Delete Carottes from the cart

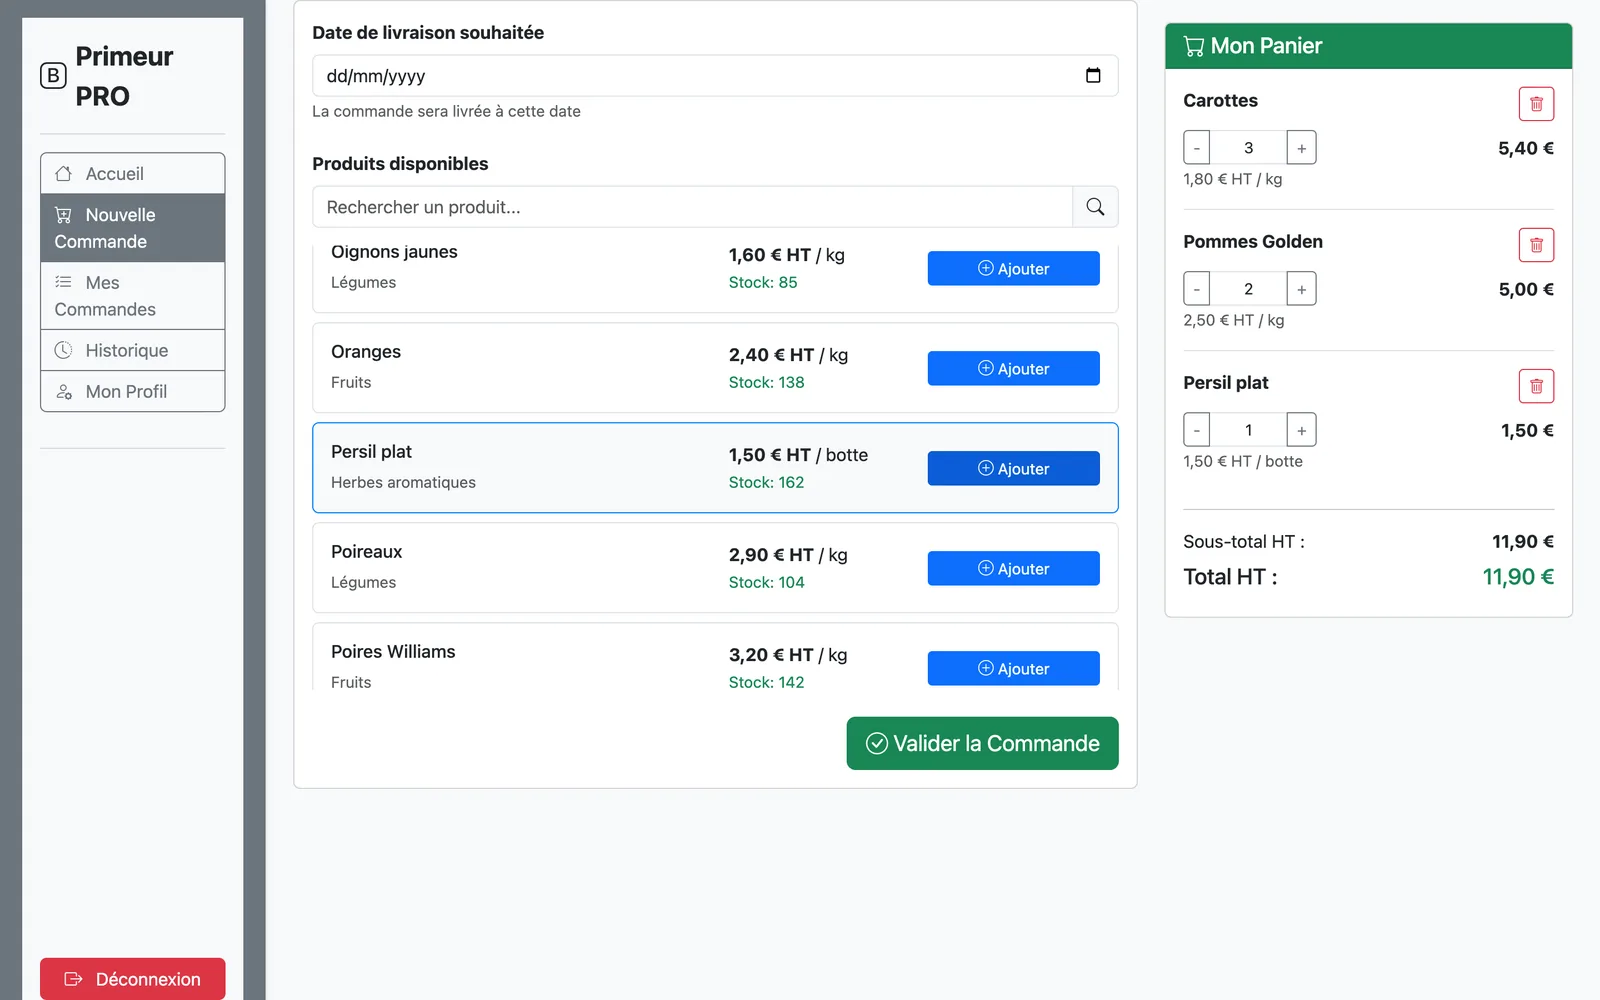coord(1536,104)
